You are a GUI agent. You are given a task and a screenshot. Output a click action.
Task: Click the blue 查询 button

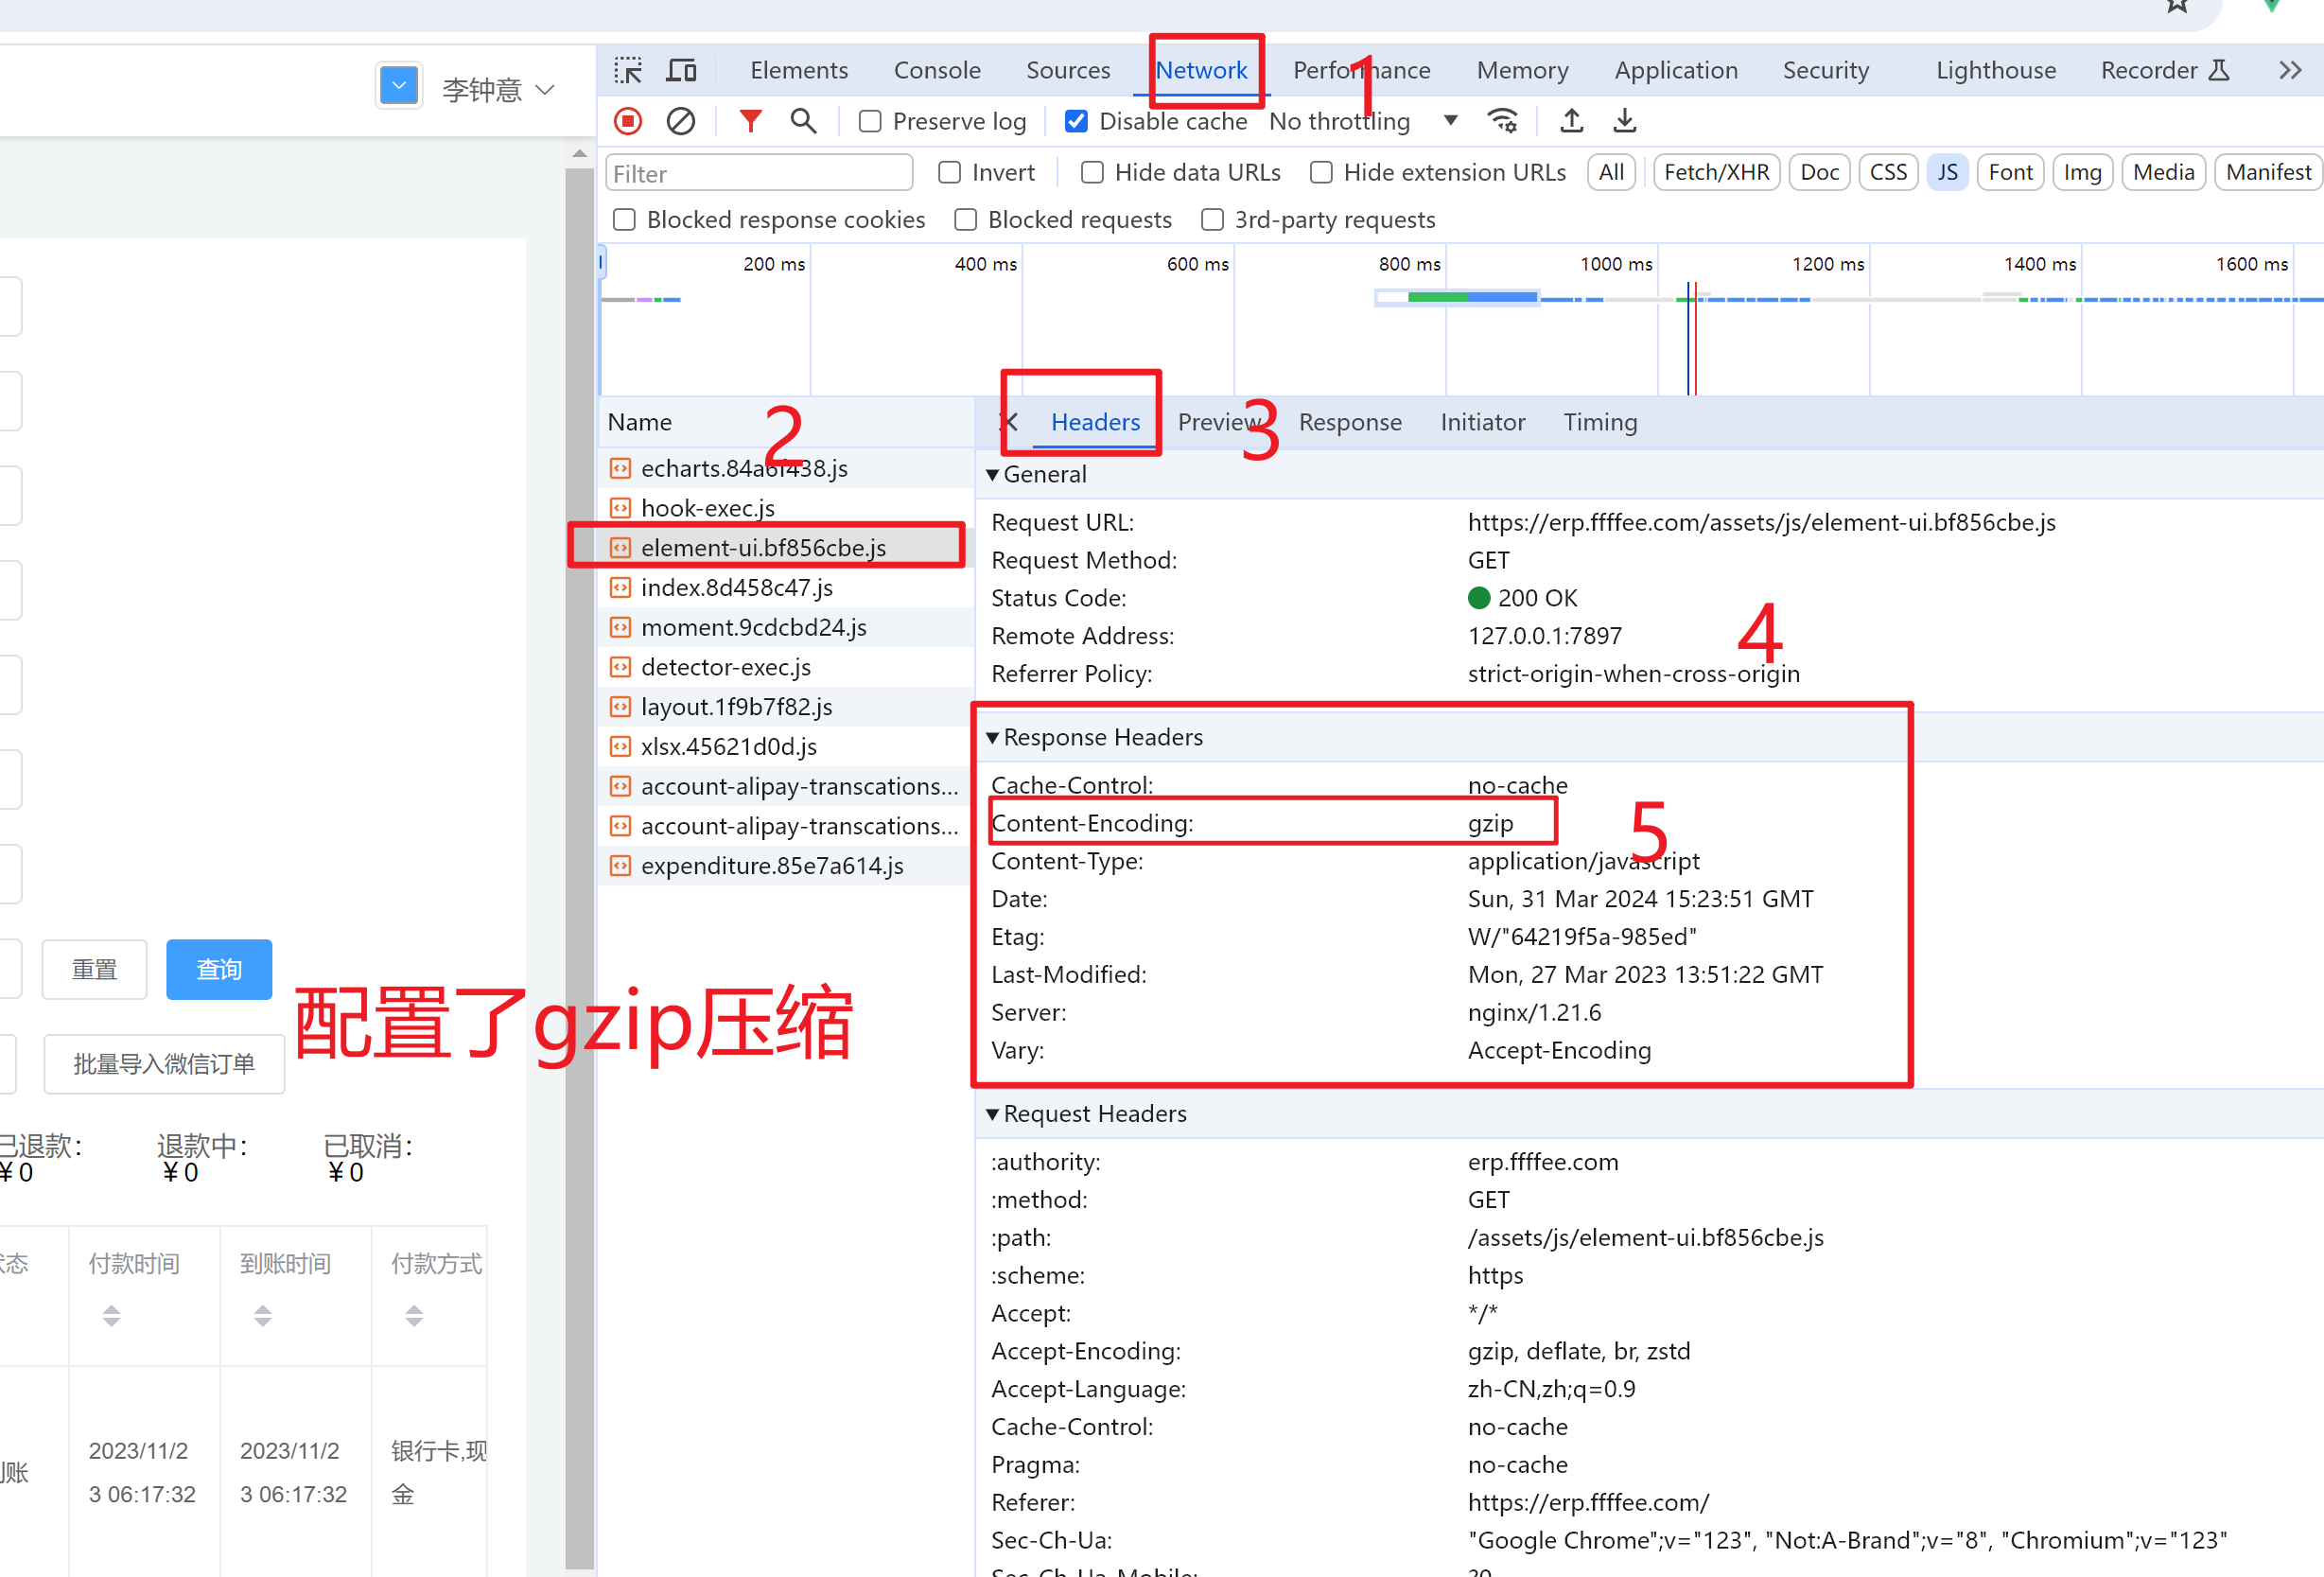pos(219,968)
